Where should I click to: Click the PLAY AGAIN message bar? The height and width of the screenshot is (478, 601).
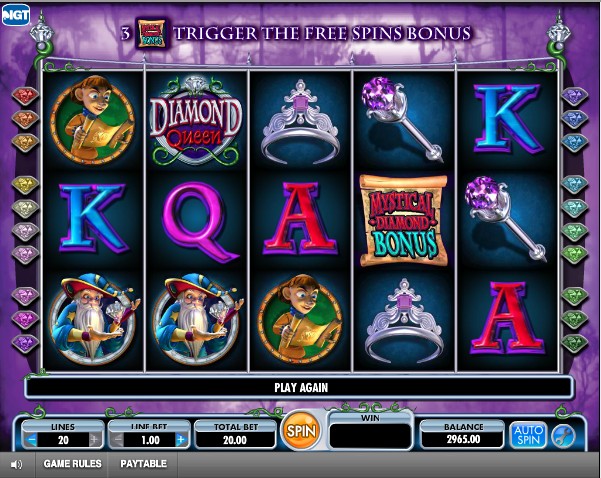pyautogui.click(x=300, y=388)
